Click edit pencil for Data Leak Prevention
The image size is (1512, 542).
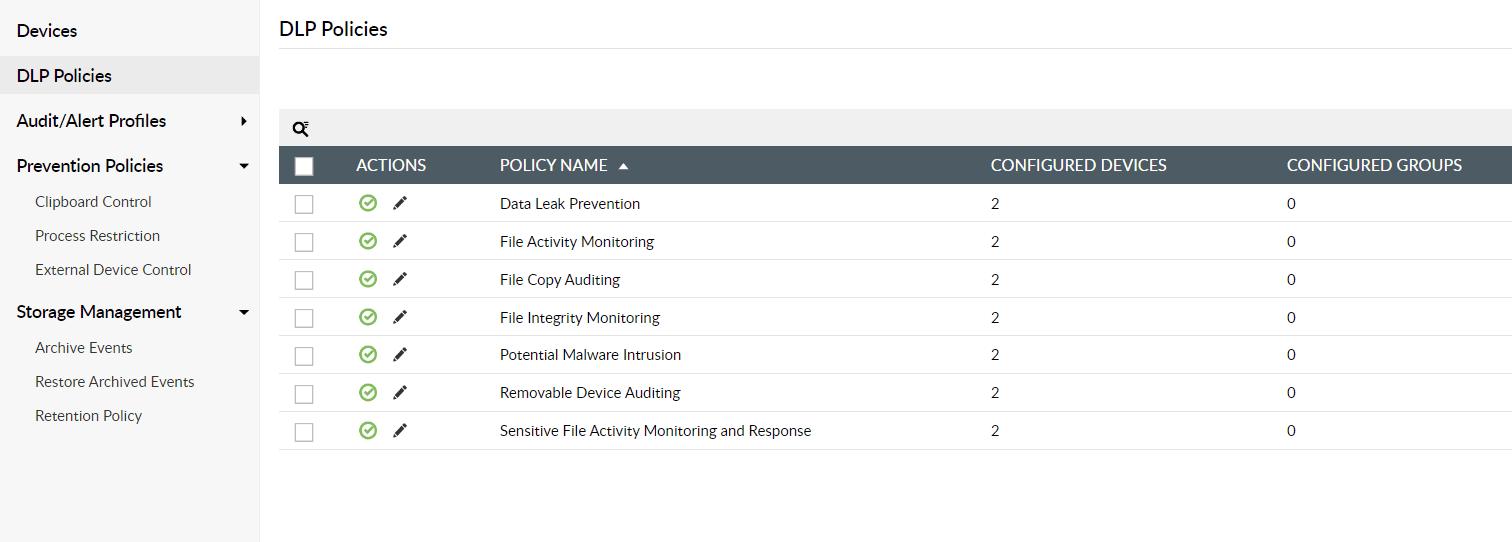tap(400, 203)
